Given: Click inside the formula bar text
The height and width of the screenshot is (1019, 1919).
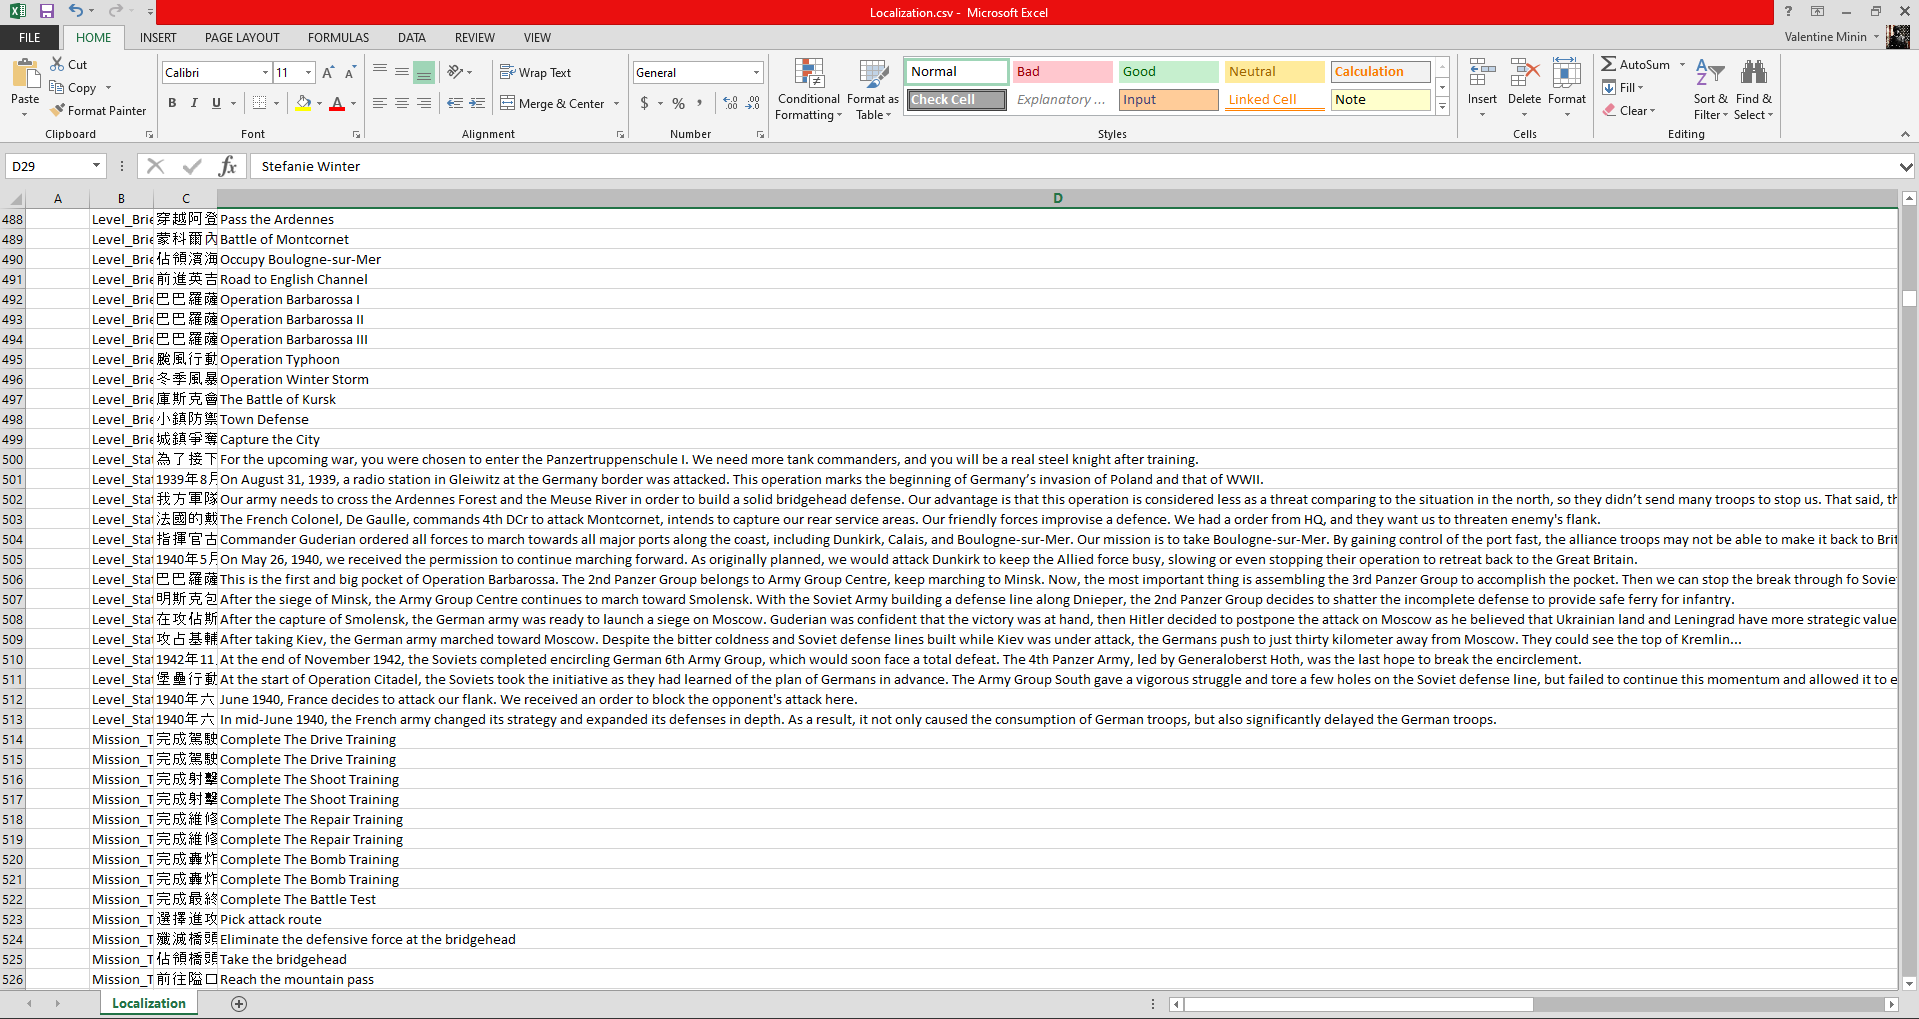Looking at the screenshot, I should [311, 166].
